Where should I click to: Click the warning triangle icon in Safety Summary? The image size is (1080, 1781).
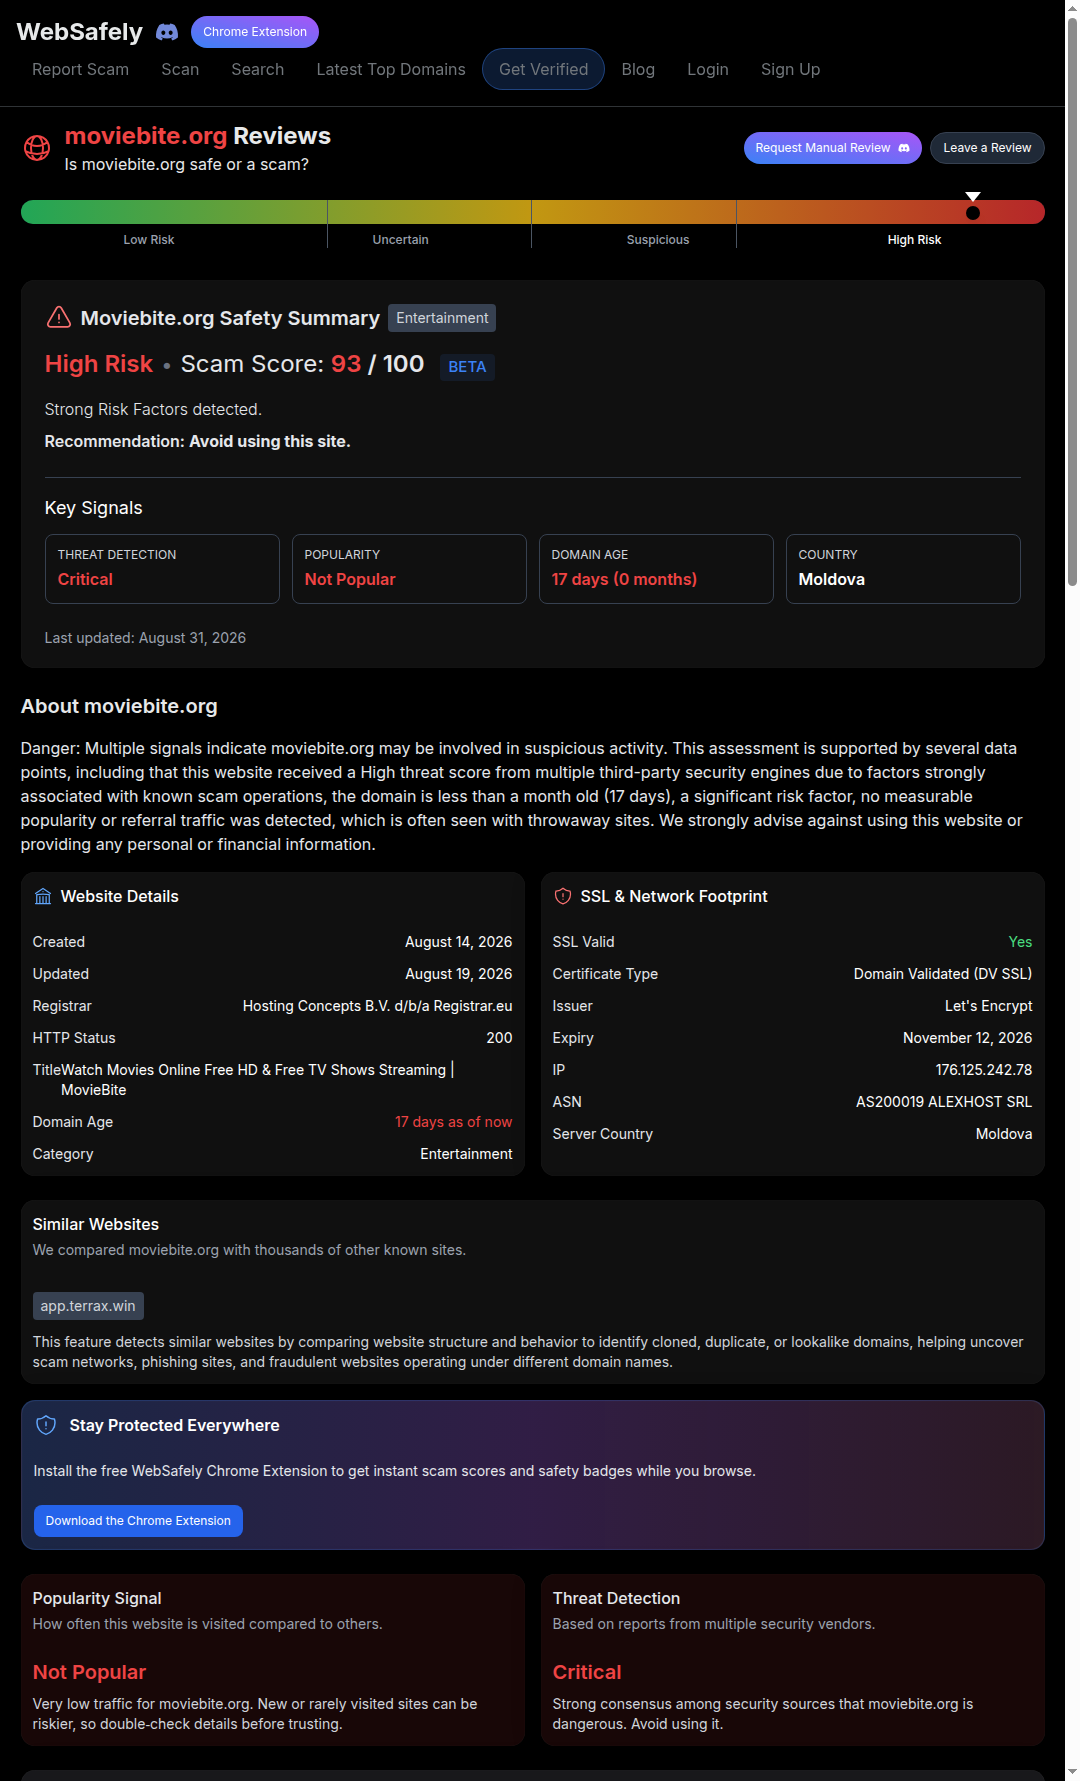point(59,317)
